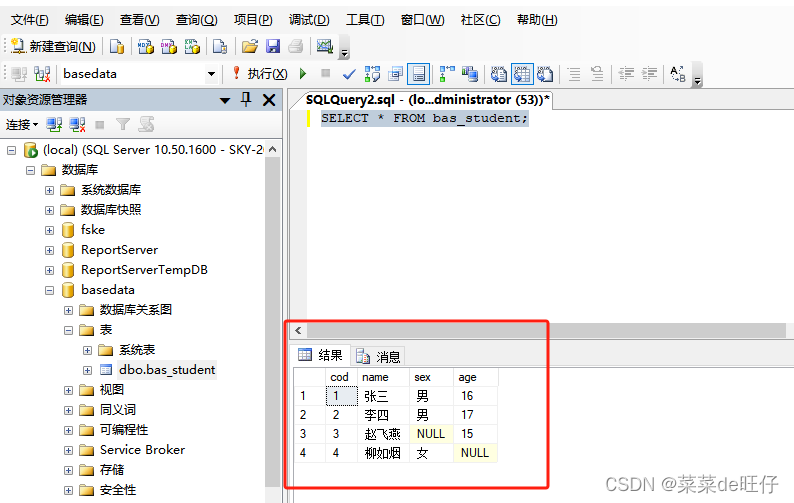The image size is (794, 503).
Task: Open an Analysis Services MDX query
Action: pyautogui.click(x=146, y=47)
